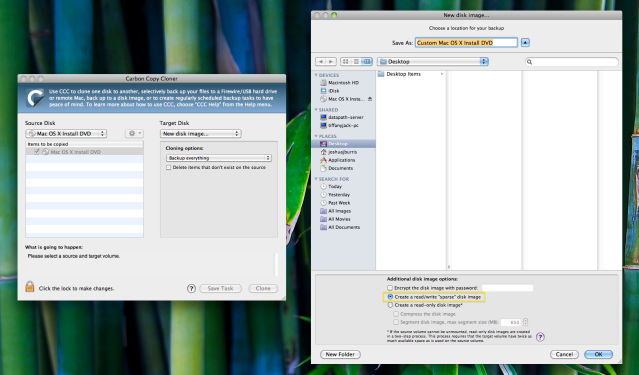Eject the Mac OS X Install disk
639x375 pixels.
point(370,99)
